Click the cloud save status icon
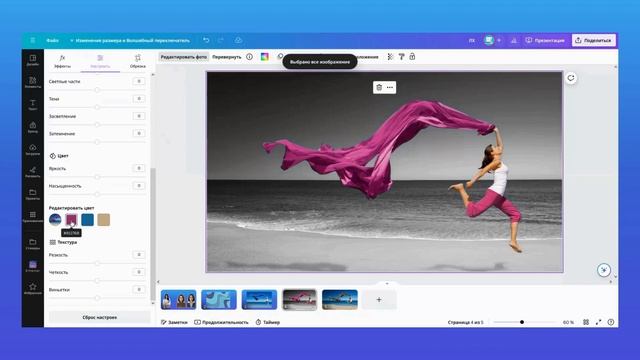640x360 pixels. 238,40
